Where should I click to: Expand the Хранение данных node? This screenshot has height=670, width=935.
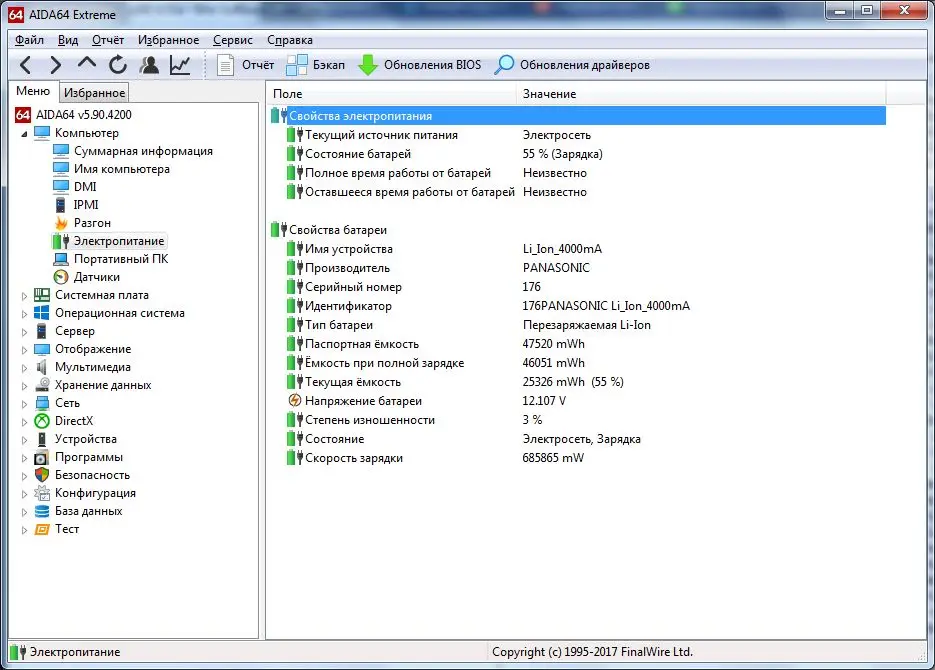pyautogui.click(x=24, y=386)
